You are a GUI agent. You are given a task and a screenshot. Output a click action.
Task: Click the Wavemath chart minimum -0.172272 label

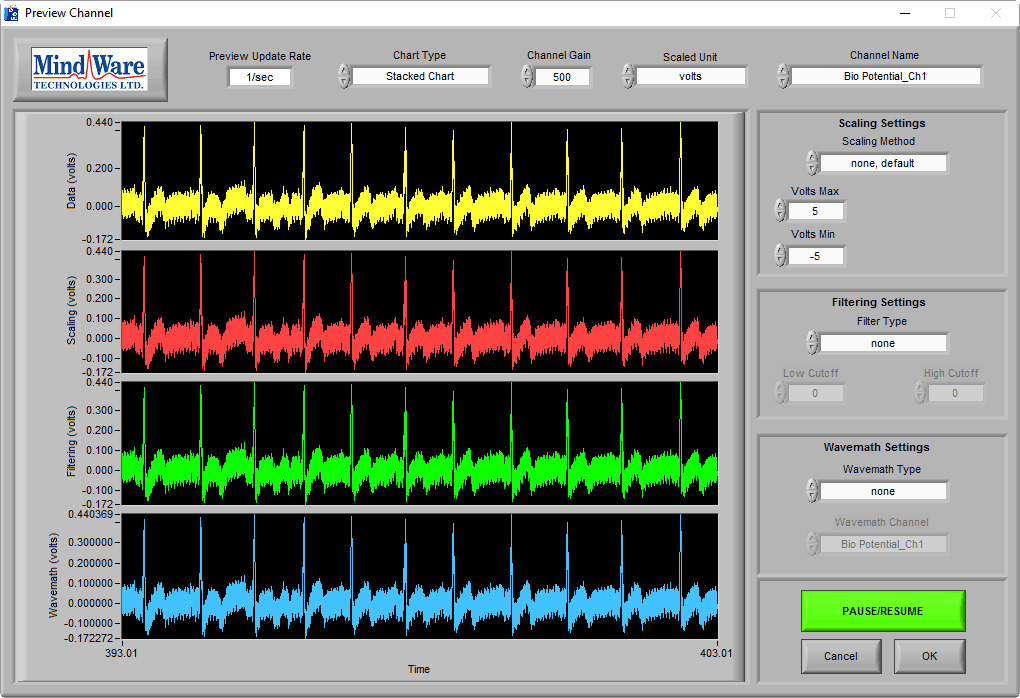pyautogui.click(x=88, y=638)
